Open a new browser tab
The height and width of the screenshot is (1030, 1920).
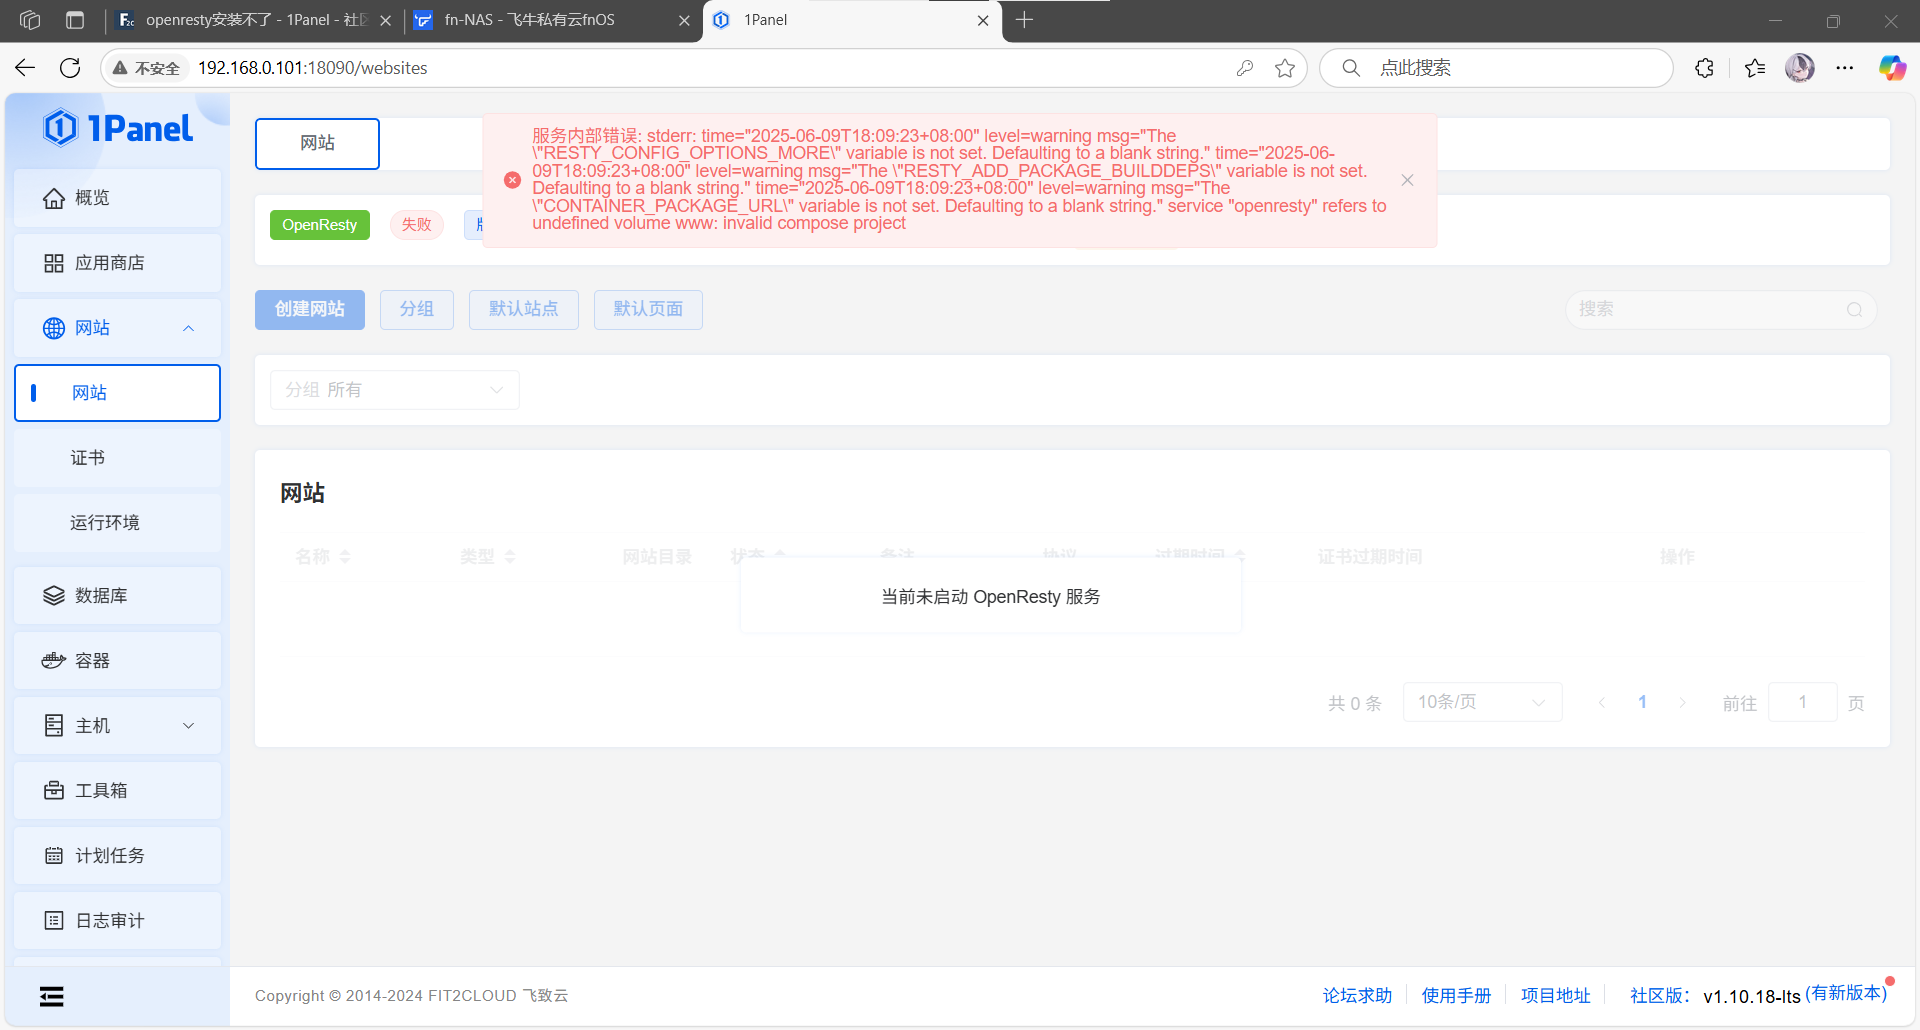click(x=1025, y=20)
